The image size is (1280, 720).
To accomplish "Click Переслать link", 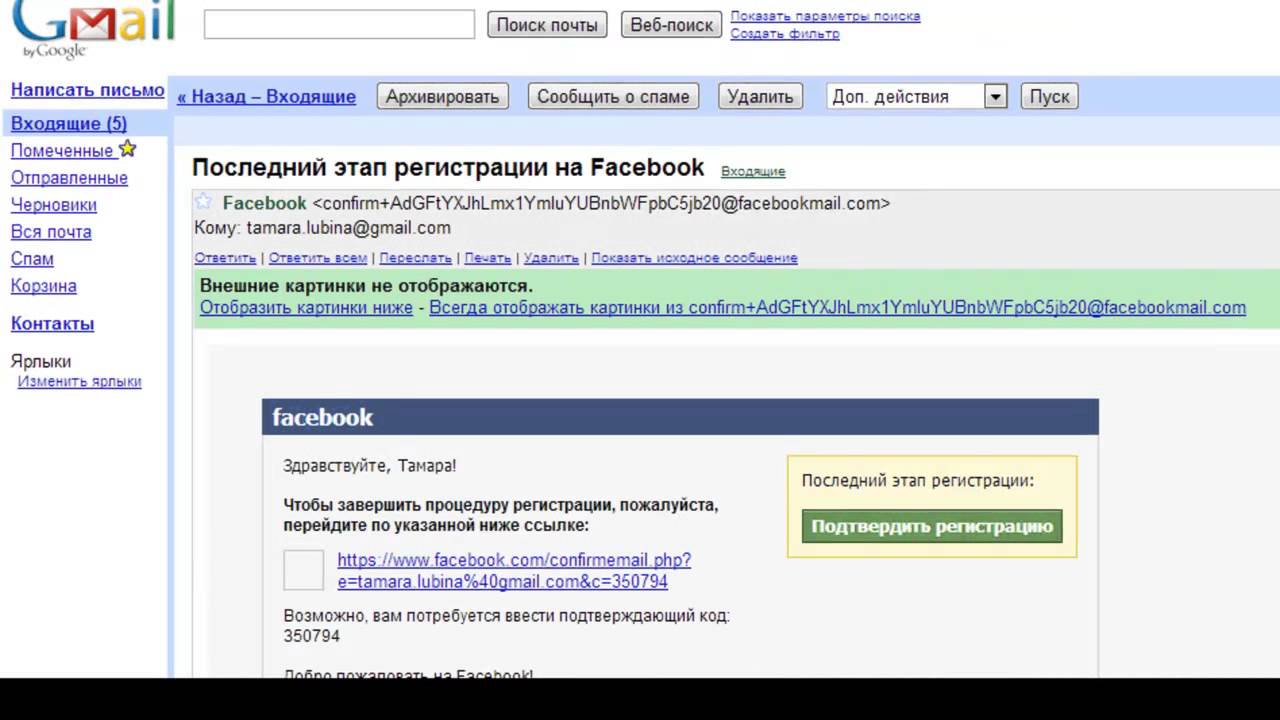I will pos(415,258).
